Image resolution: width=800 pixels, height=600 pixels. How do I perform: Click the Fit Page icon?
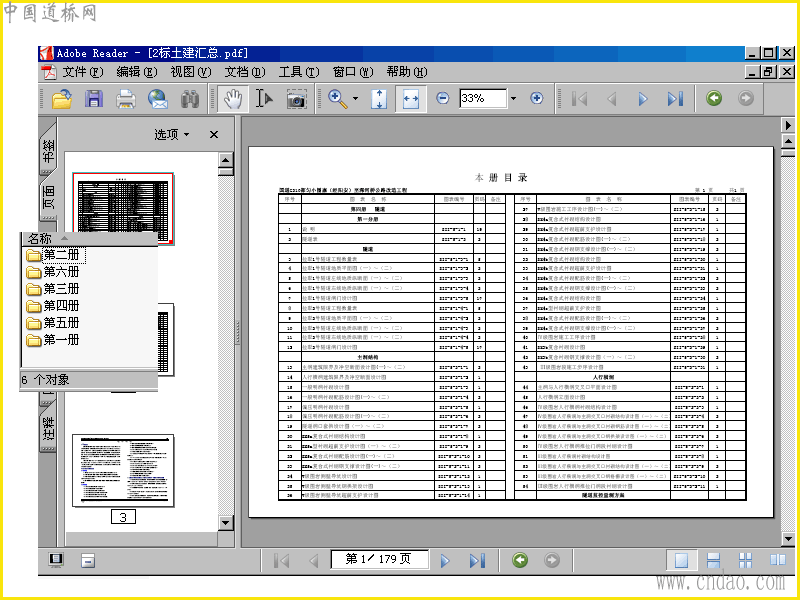click(x=379, y=98)
